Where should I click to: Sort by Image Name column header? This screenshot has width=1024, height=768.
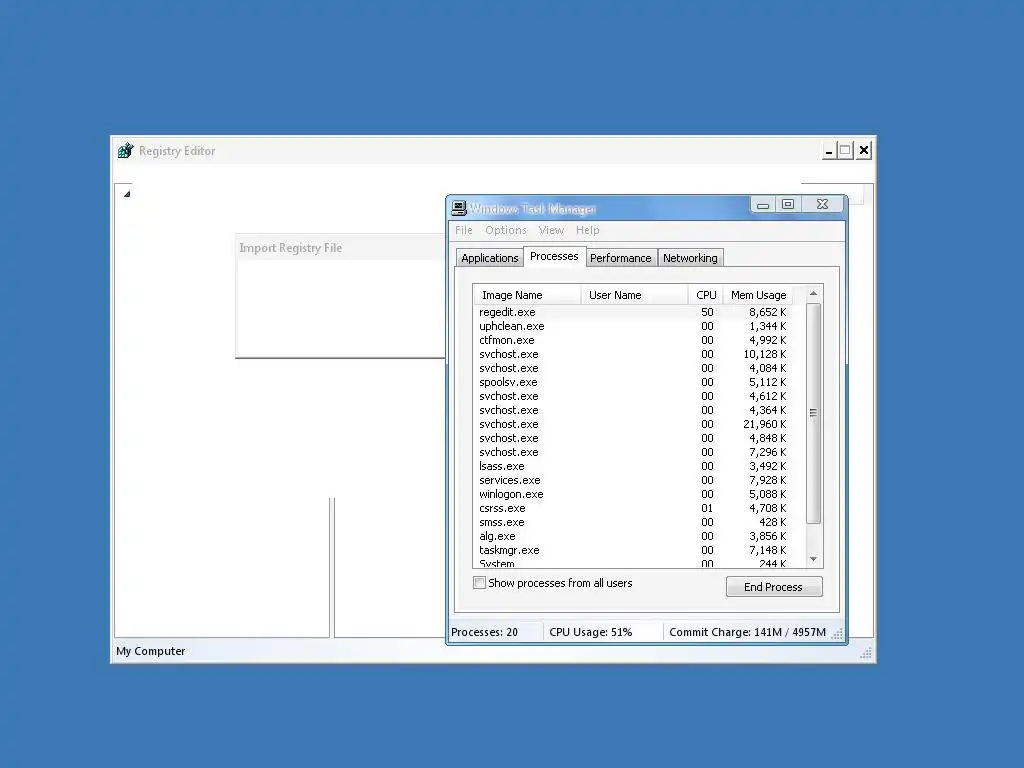coord(527,295)
